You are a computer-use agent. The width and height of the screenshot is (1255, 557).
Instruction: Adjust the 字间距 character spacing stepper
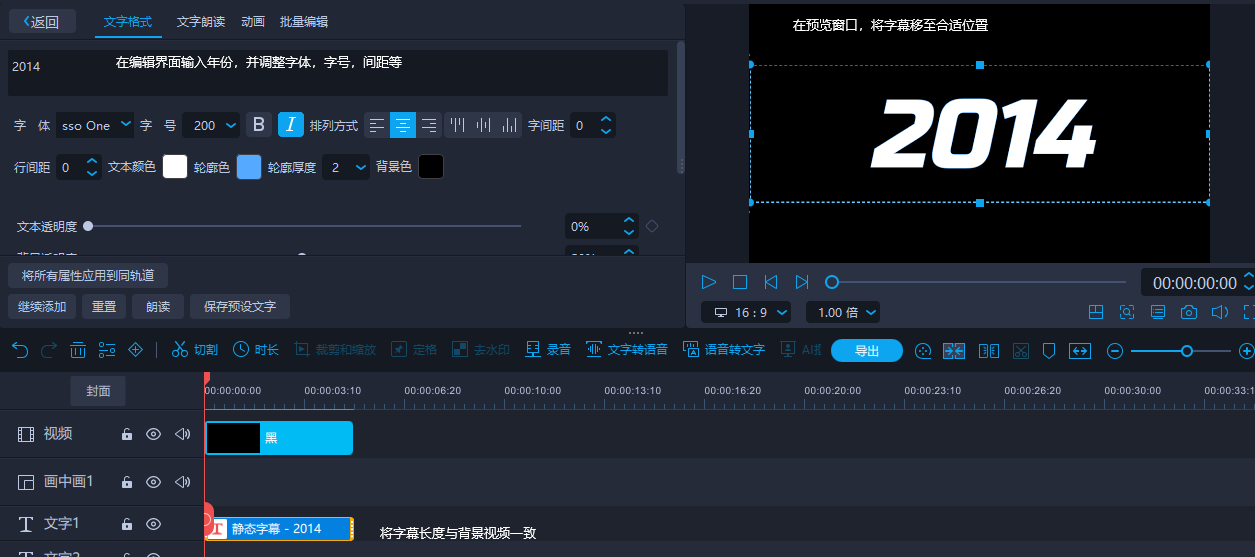[605, 125]
